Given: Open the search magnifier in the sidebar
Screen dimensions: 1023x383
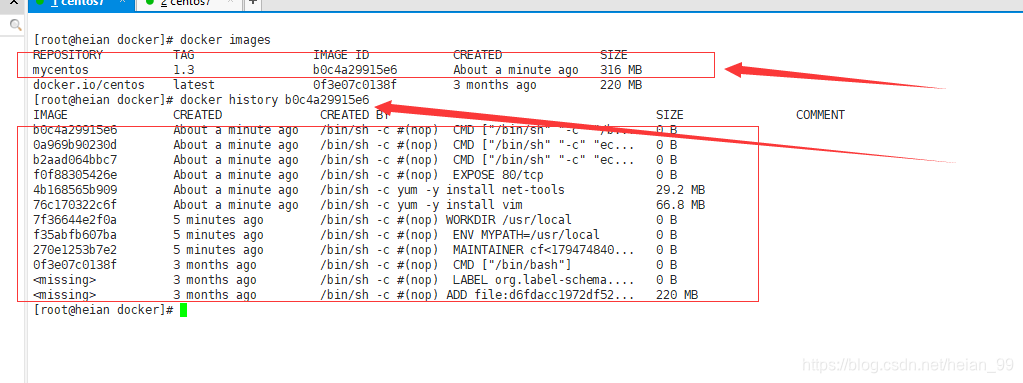Looking at the screenshot, I should [x=15, y=25].
